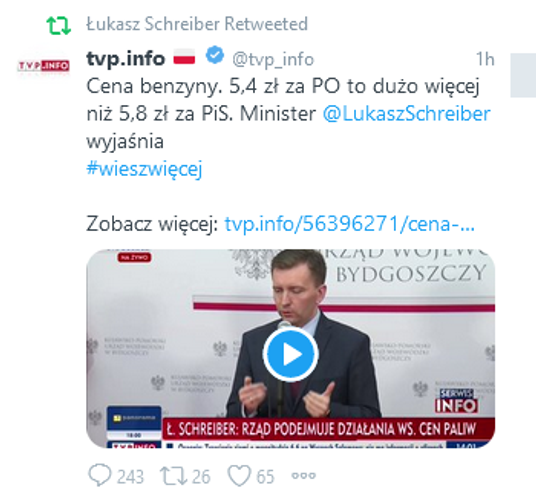Click the video thumbnail's red news ticker

(x=329, y=429)
